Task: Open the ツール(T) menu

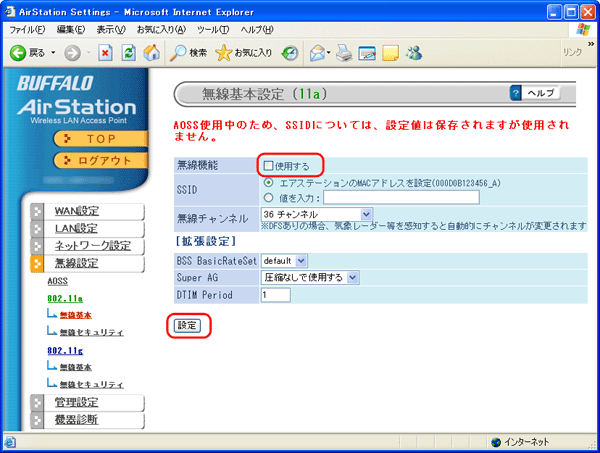Action: point(213,29)
